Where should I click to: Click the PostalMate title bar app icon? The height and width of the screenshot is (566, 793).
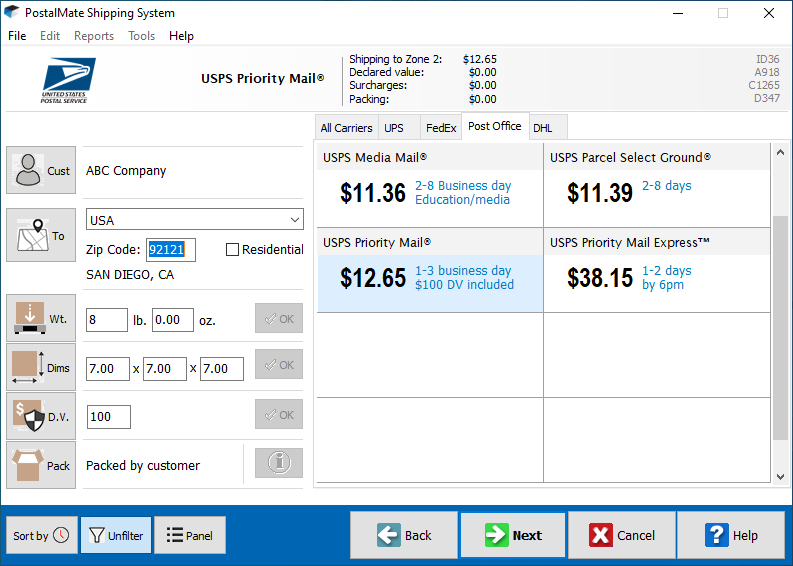(11, 12)
